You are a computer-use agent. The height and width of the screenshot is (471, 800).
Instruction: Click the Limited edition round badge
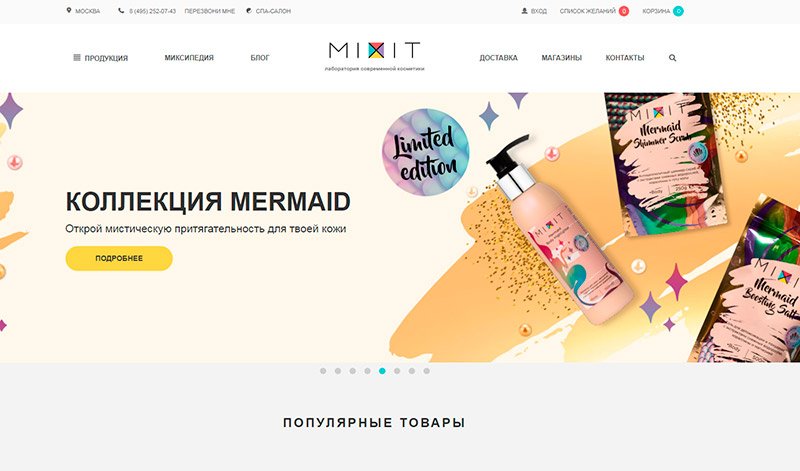point(426,152)
